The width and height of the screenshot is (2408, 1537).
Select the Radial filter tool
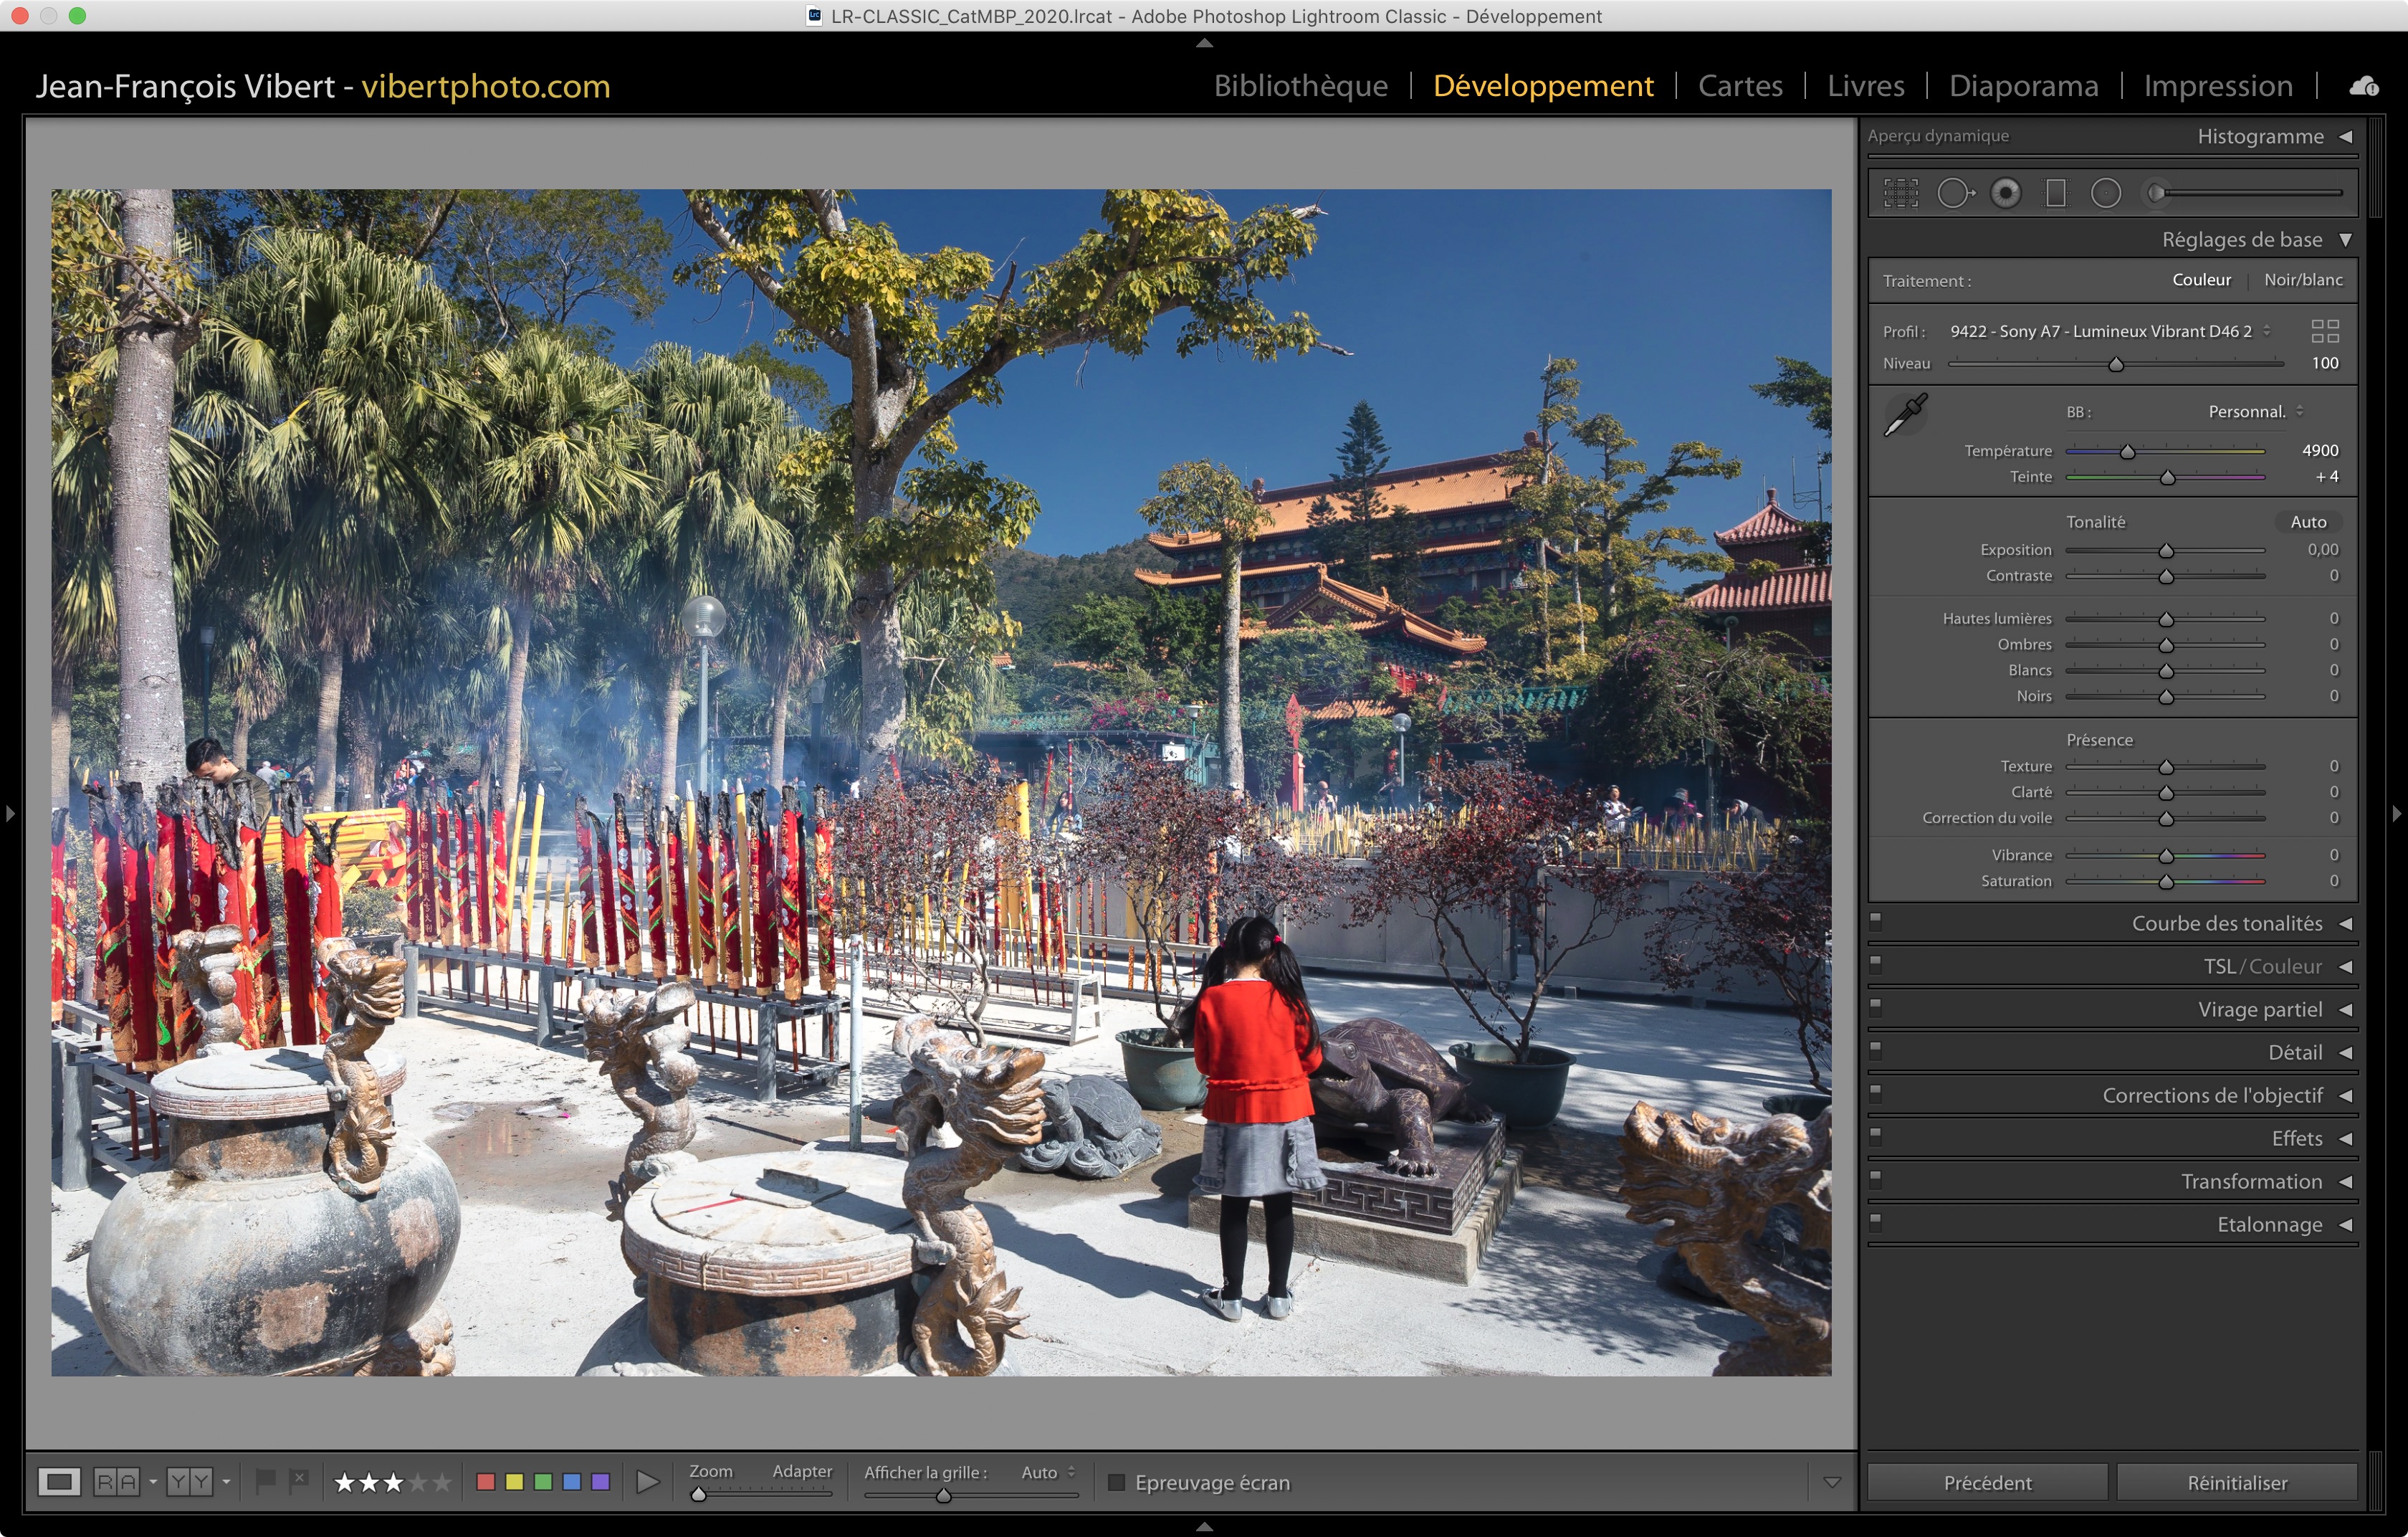coord(2106,193)
